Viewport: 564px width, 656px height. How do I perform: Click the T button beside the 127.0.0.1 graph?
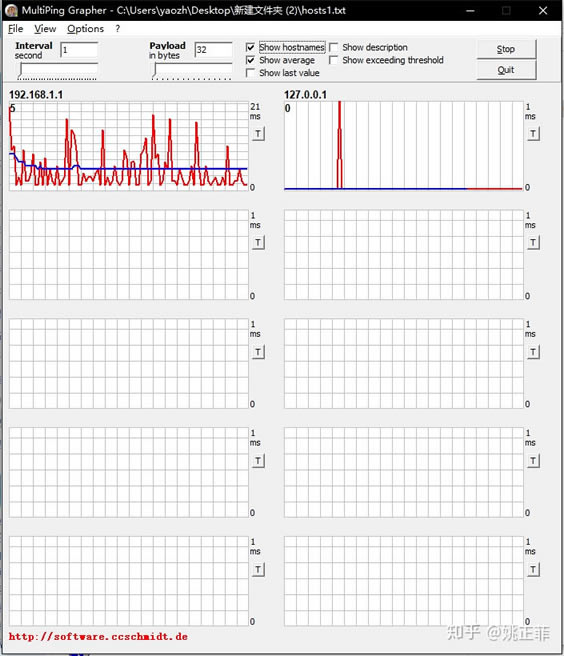coord(533,134)
